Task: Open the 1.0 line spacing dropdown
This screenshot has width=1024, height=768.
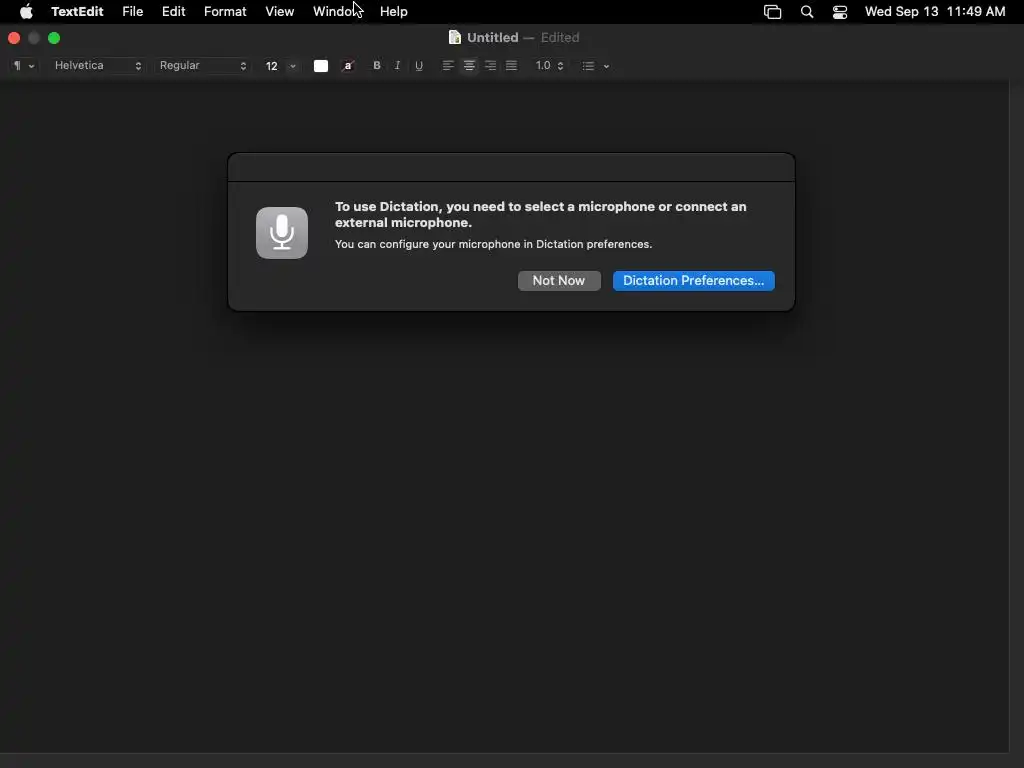Action: (x=549, y=66)
